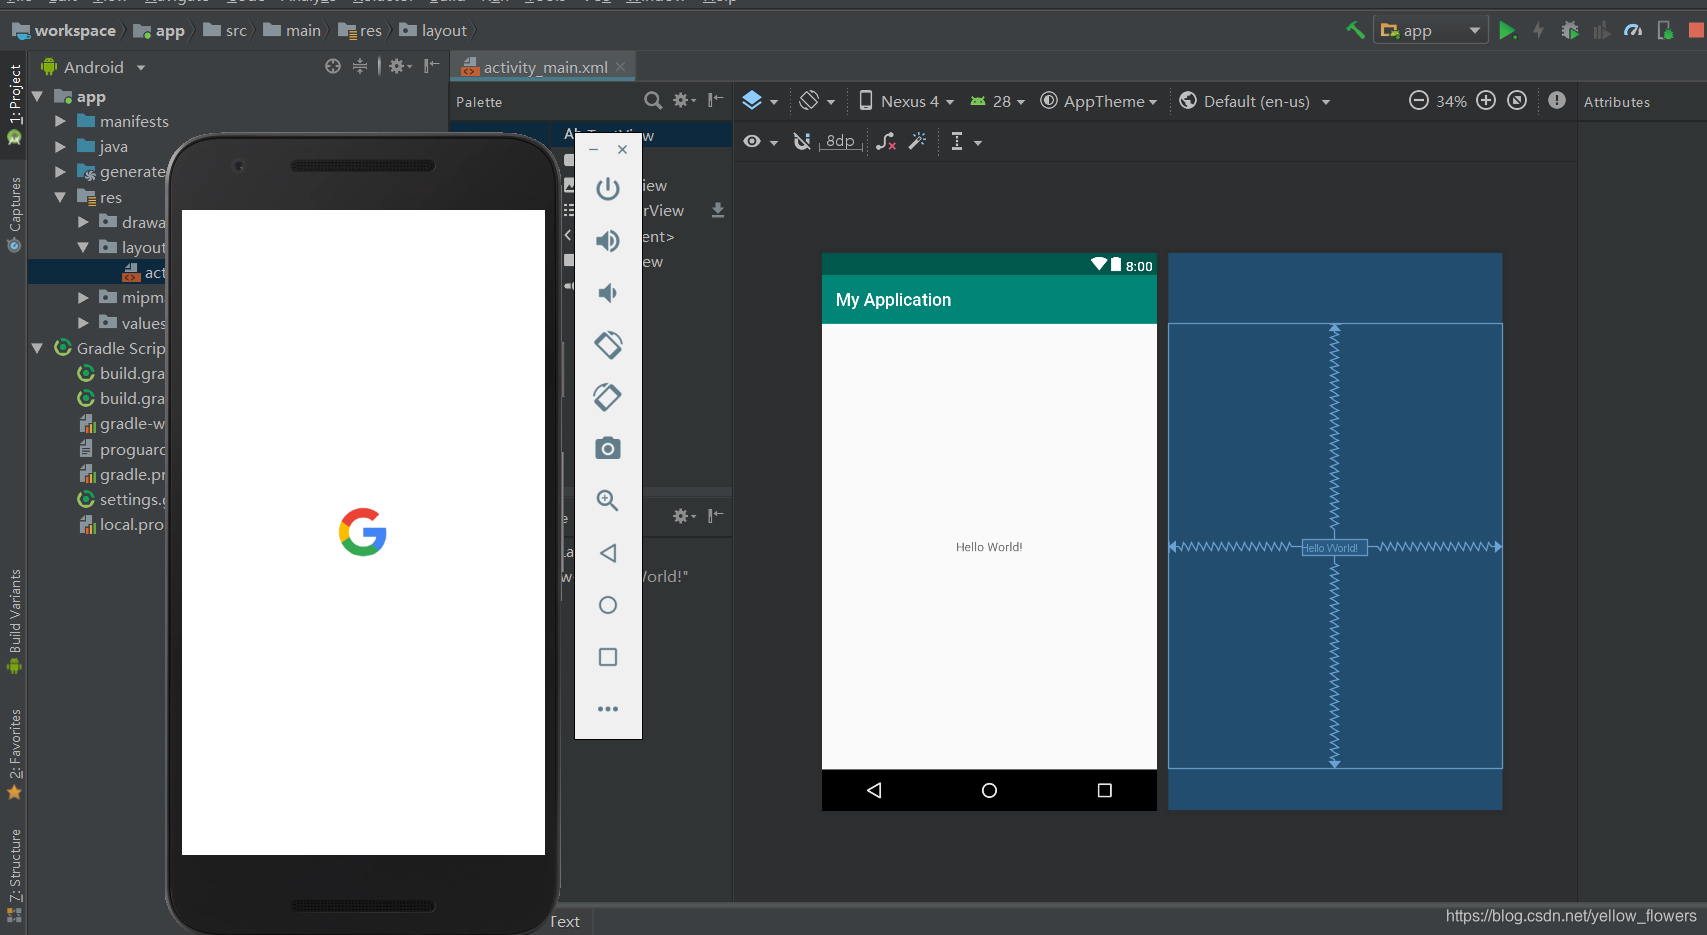Click the emulator volume up button
The width and height of the screenshot is (1707, 935).
click(608, 240)
